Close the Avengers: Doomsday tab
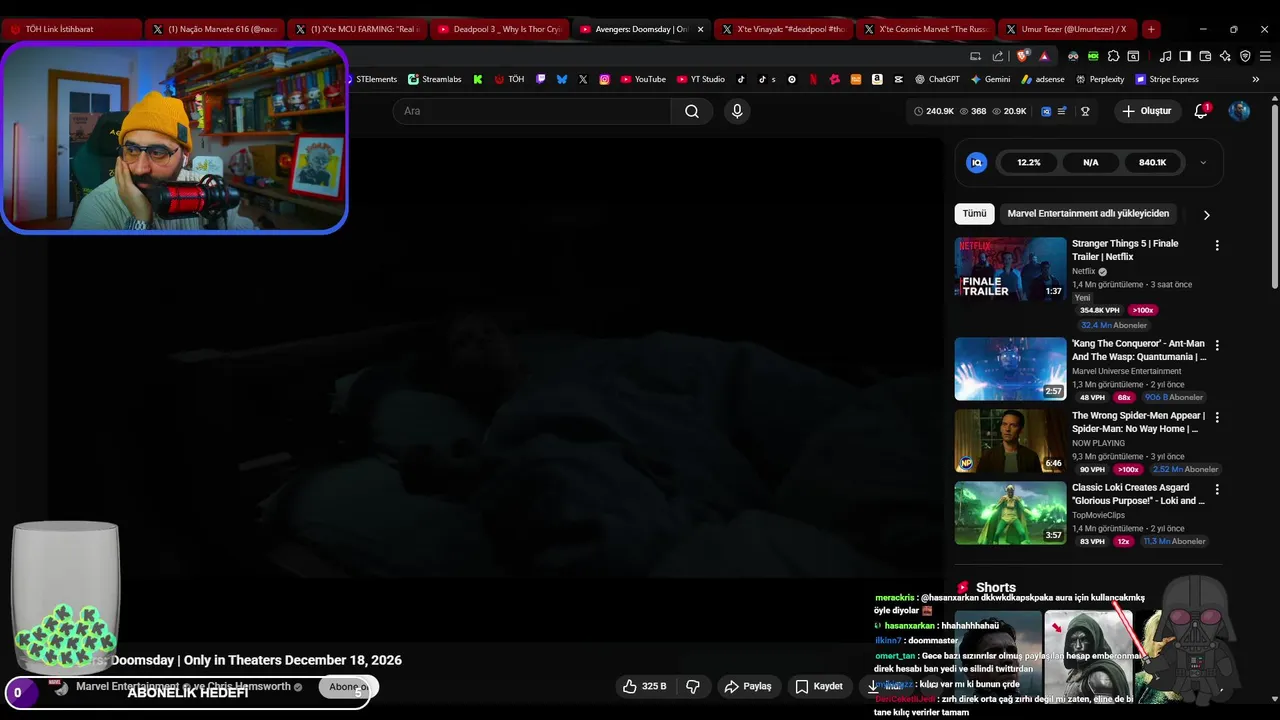 click(x=700, y=29)
